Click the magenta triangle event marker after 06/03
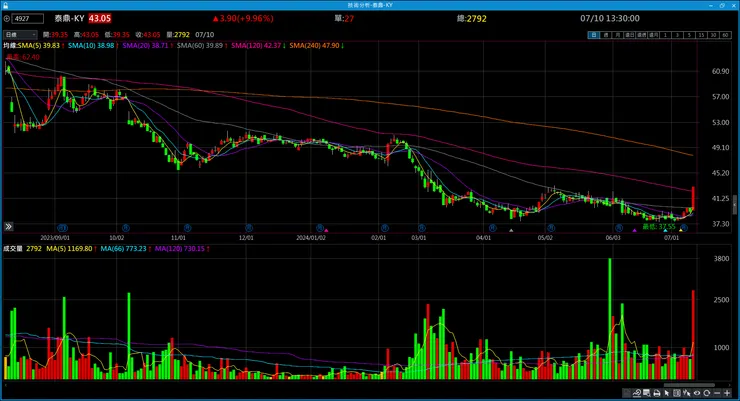 [634, 231]
